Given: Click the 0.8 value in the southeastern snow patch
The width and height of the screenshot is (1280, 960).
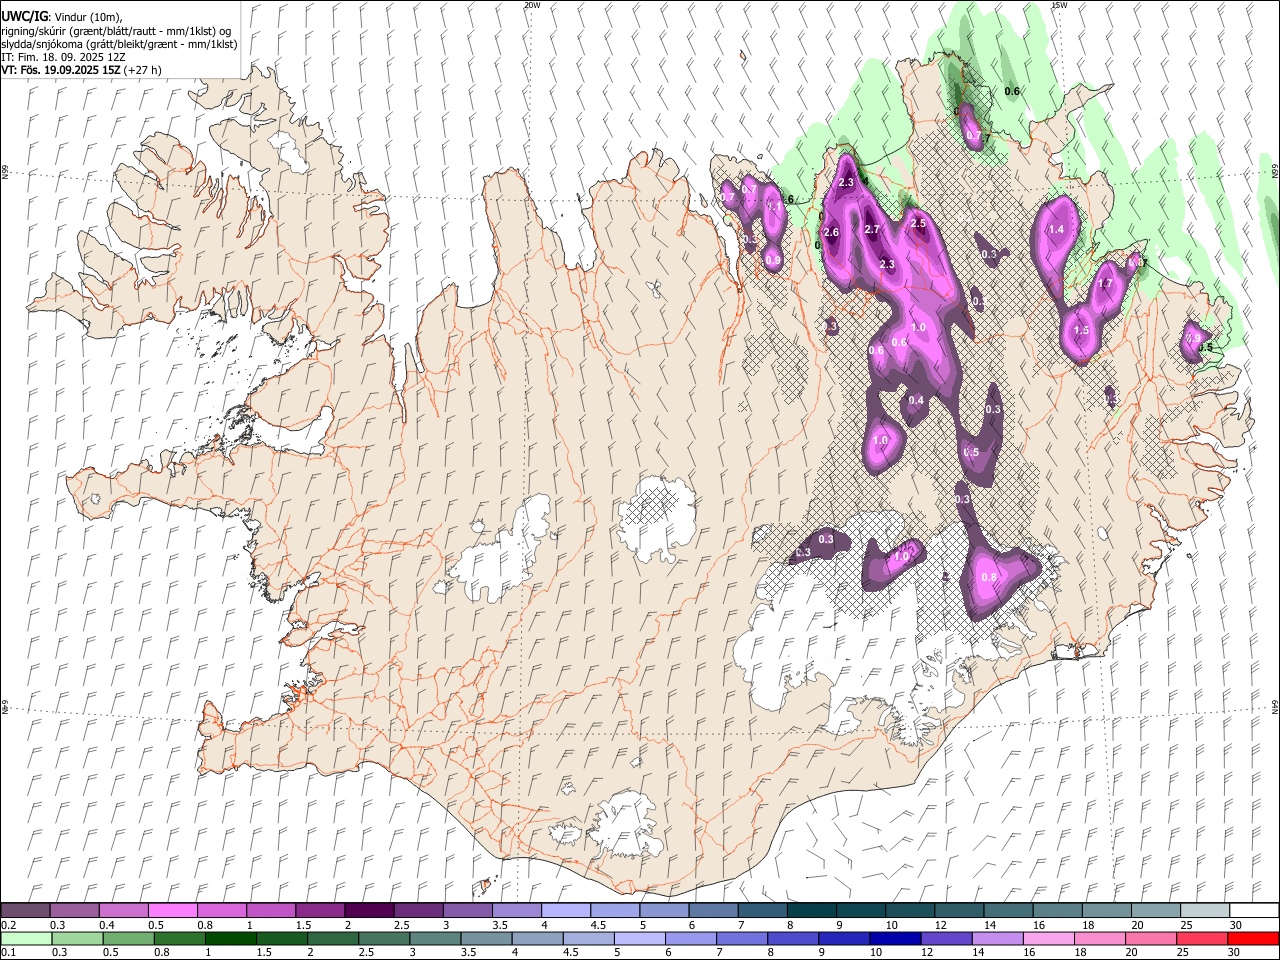Looking at the screenshot, I should coord(989,577).
